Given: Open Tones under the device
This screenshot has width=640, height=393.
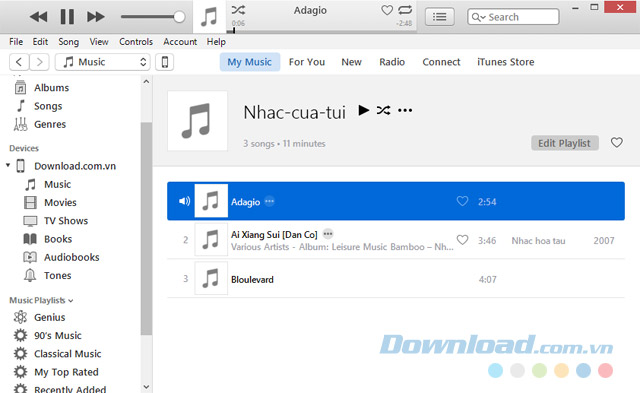Looking at the screenshot, I should [x=57, y=275].
